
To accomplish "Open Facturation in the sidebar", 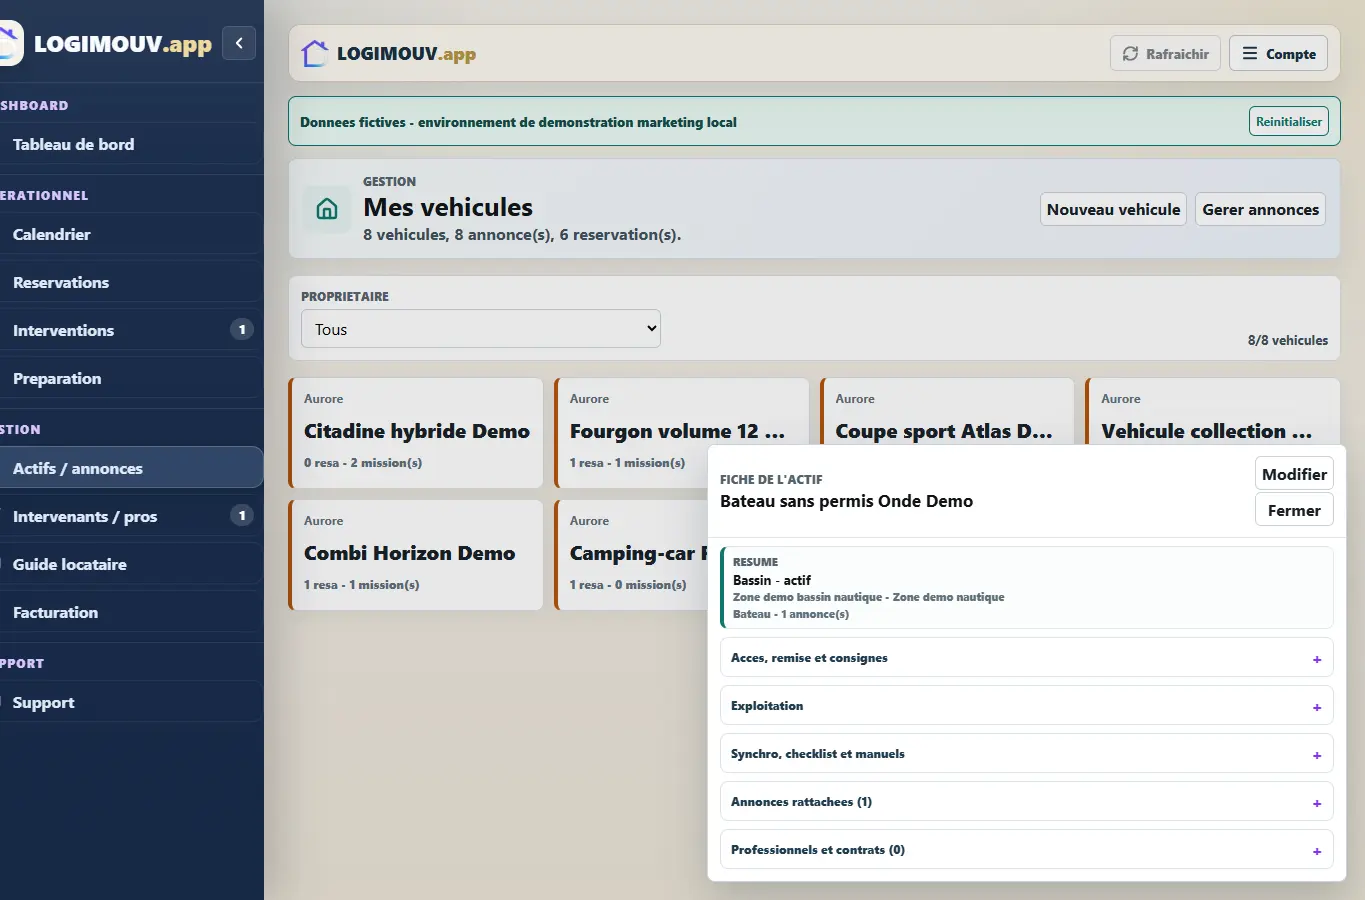I will (x=130, y=612).
